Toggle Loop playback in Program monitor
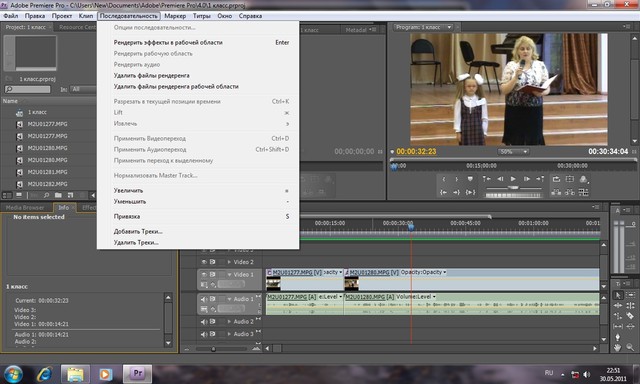Screen dimensions: 640x384 click(x=556, y=179)
